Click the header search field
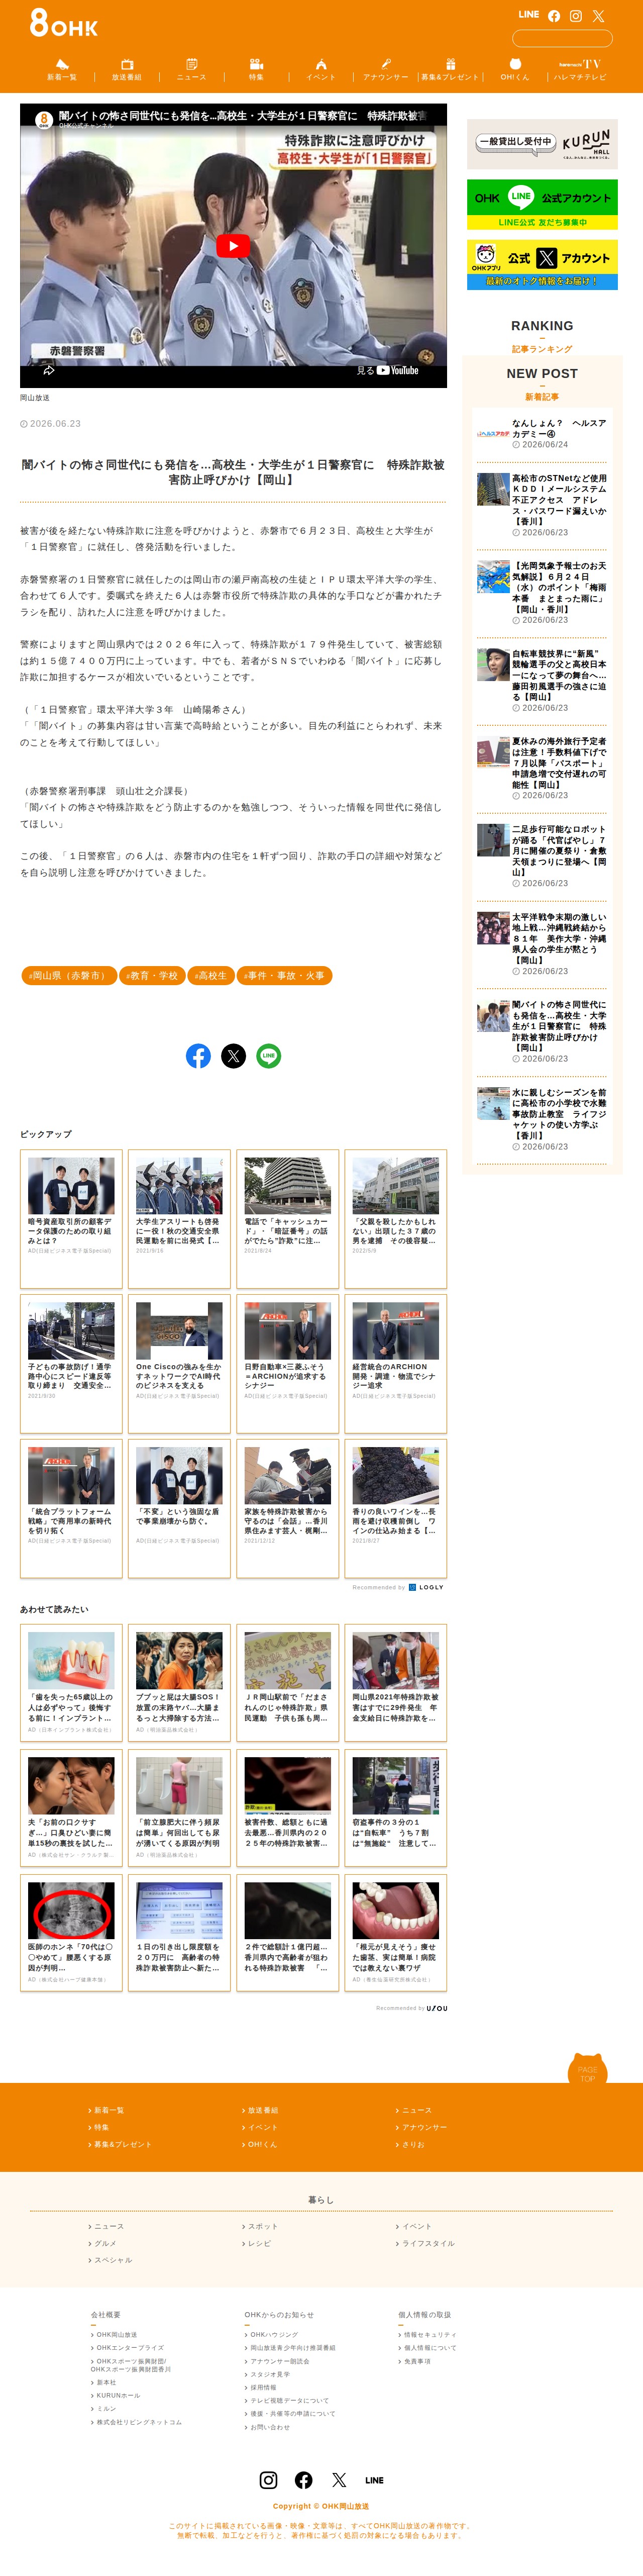 click(561, 39)
